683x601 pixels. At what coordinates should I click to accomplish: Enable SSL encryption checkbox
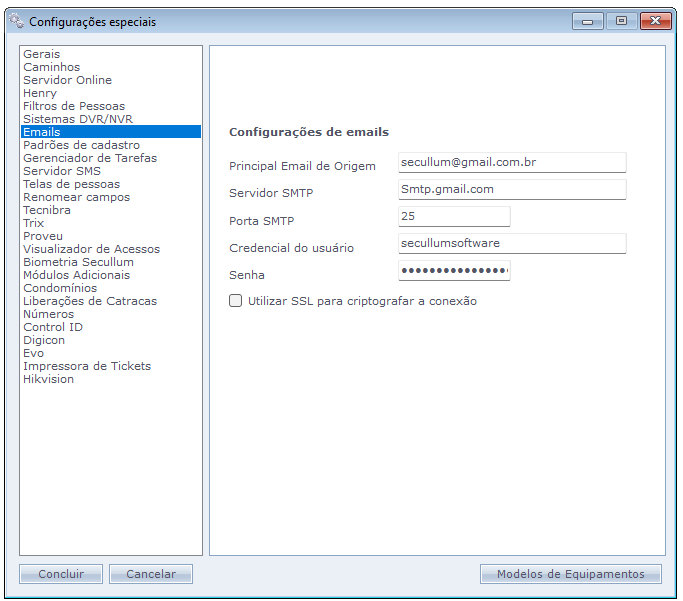coord(236,300)
